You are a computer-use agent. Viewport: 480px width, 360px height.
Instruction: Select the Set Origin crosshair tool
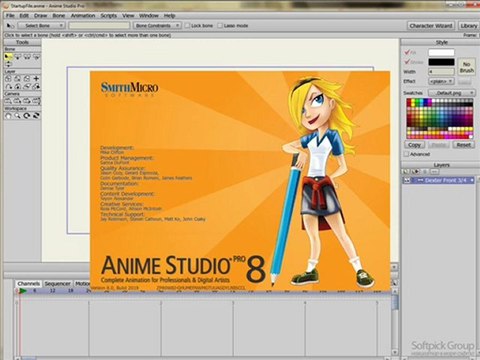click(x=37, y=79)
